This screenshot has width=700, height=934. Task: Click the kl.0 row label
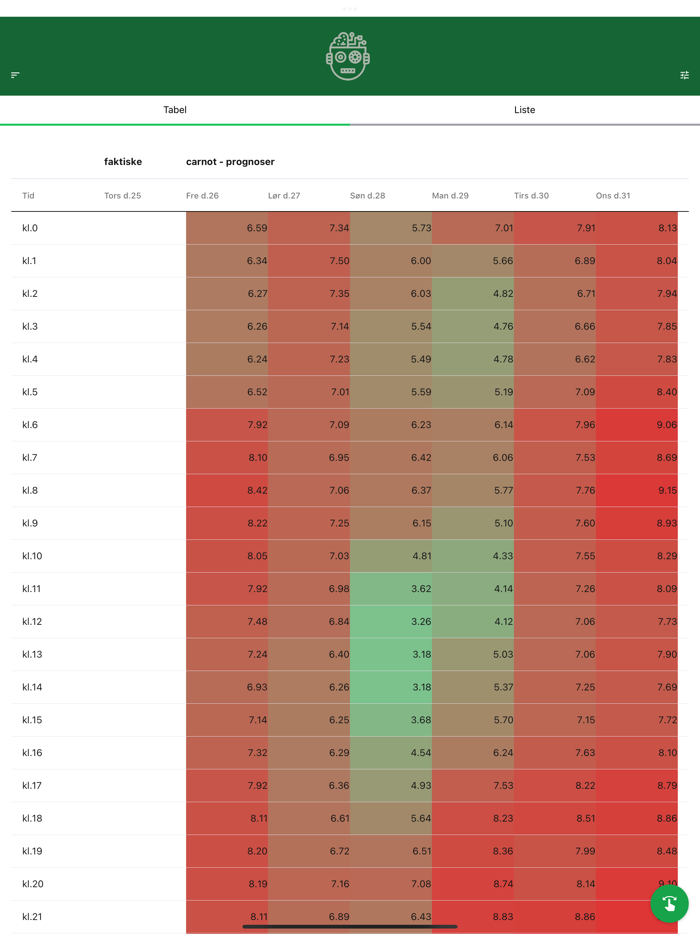tap(30, 228)
